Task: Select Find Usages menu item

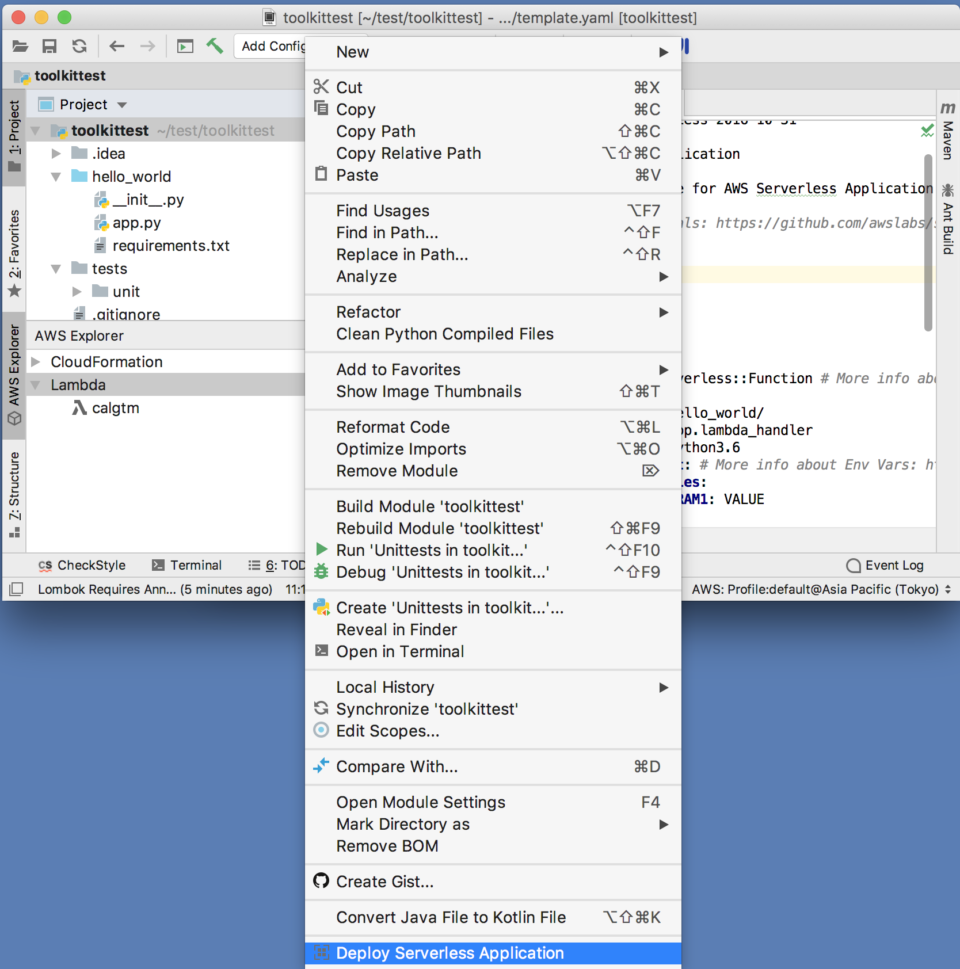Action: click(x=493, y=211)
